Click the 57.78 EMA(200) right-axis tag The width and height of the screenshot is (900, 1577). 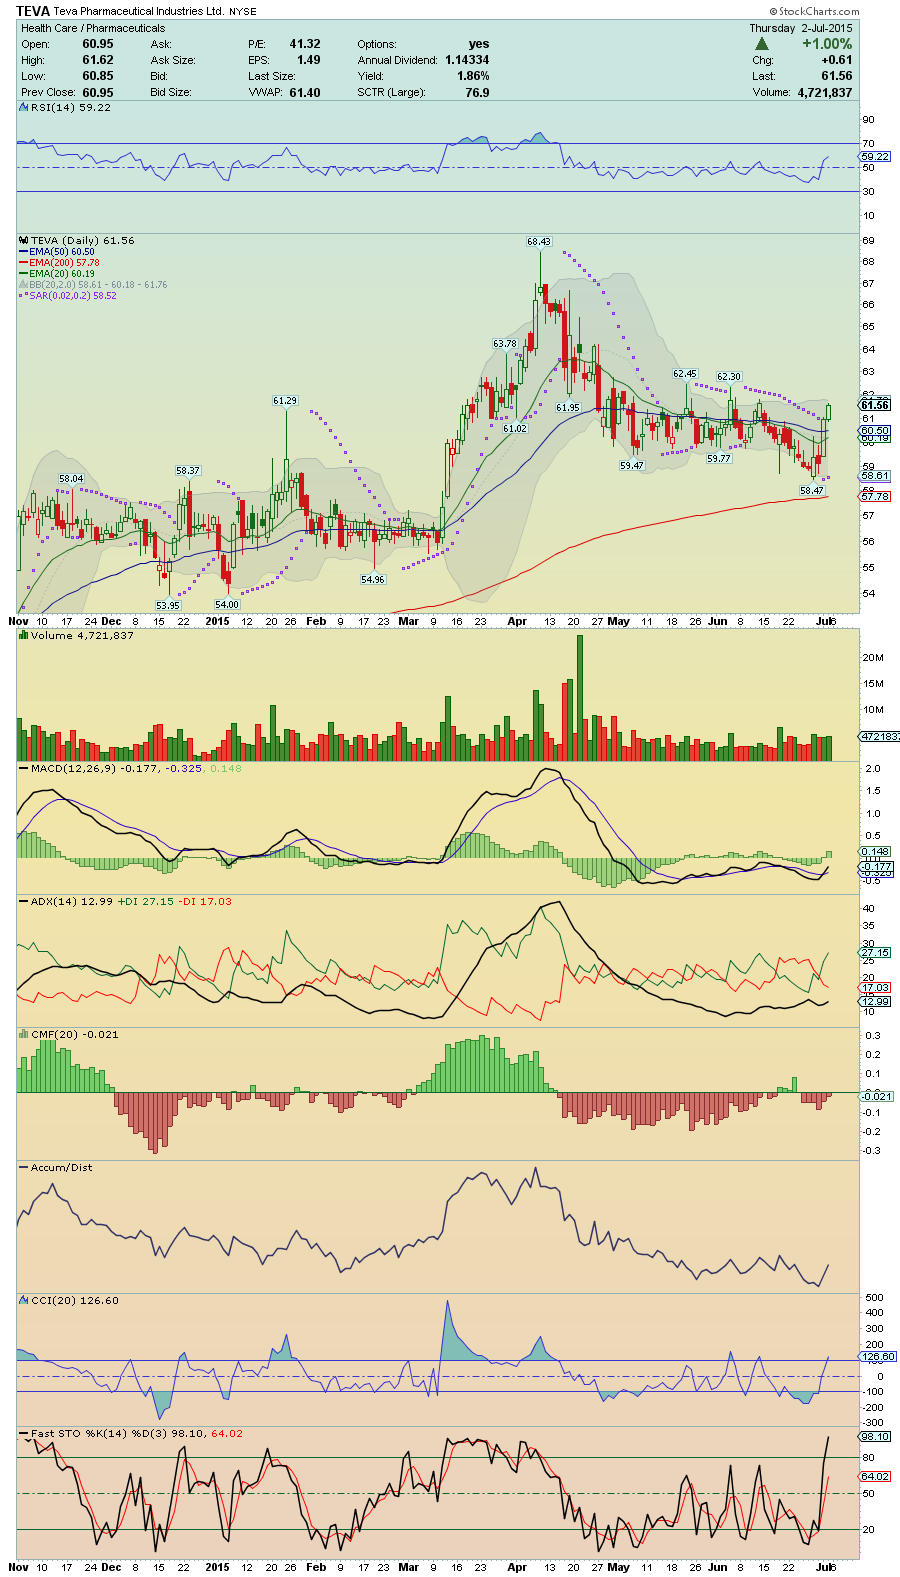pyautogui.click(x=875, y=496)
